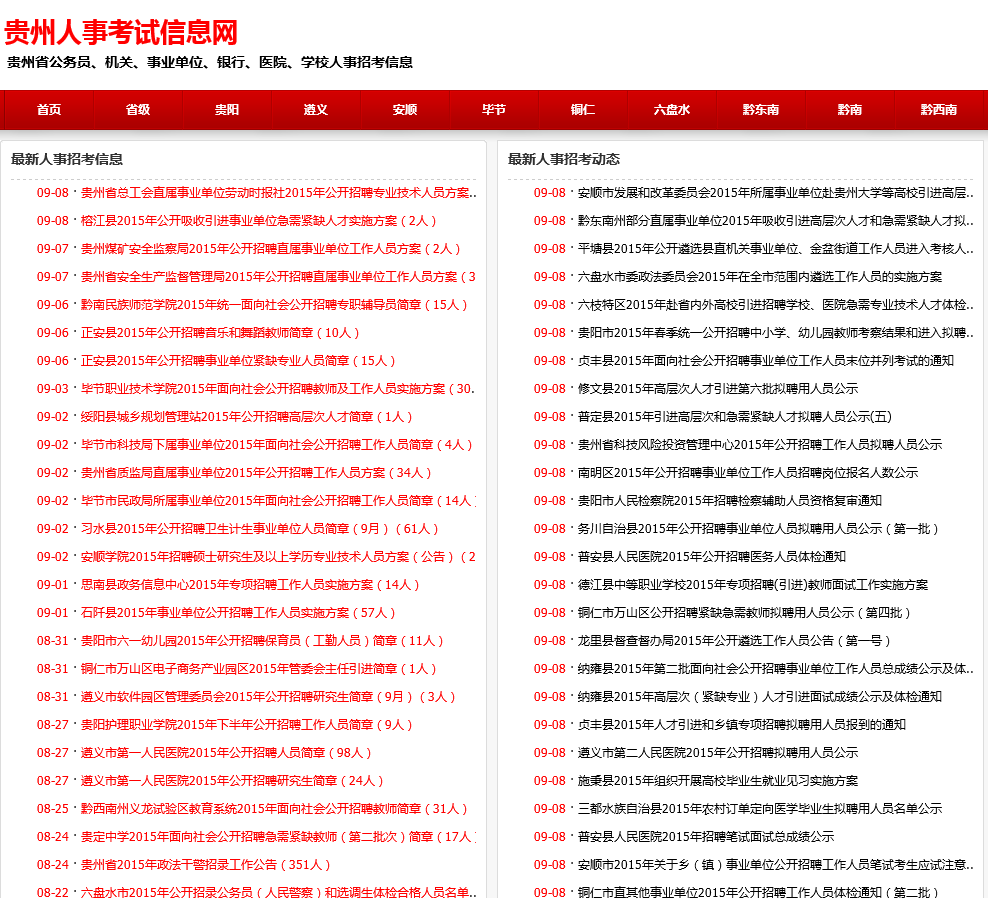Open 南明区招聘岗位报名人数公示 link

coord(748,473)
